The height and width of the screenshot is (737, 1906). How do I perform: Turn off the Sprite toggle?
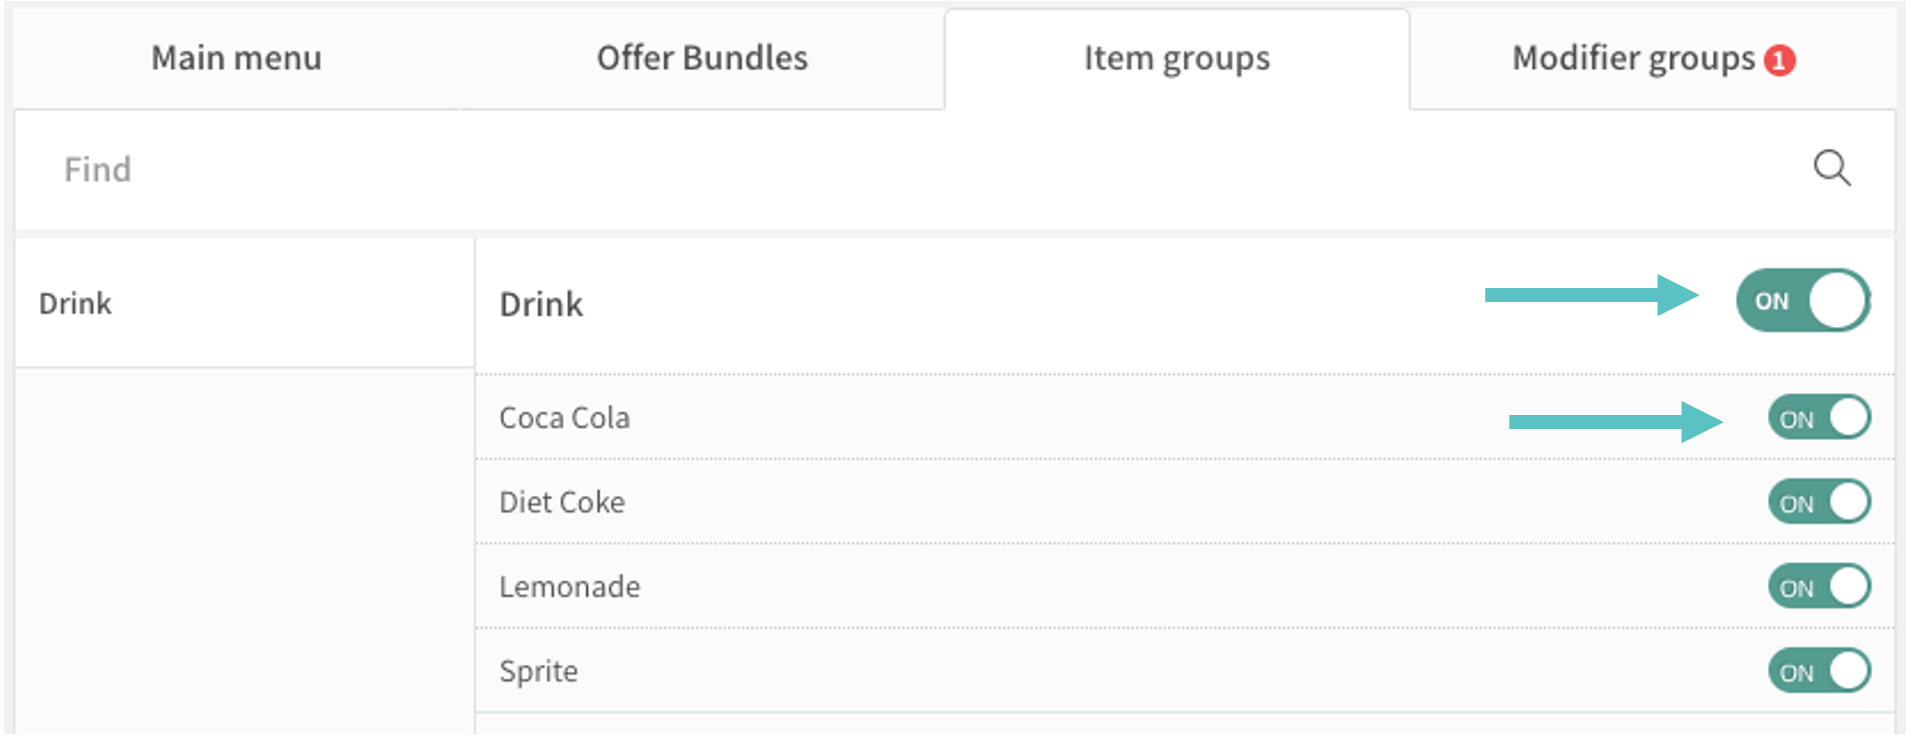coord(1818,671)
